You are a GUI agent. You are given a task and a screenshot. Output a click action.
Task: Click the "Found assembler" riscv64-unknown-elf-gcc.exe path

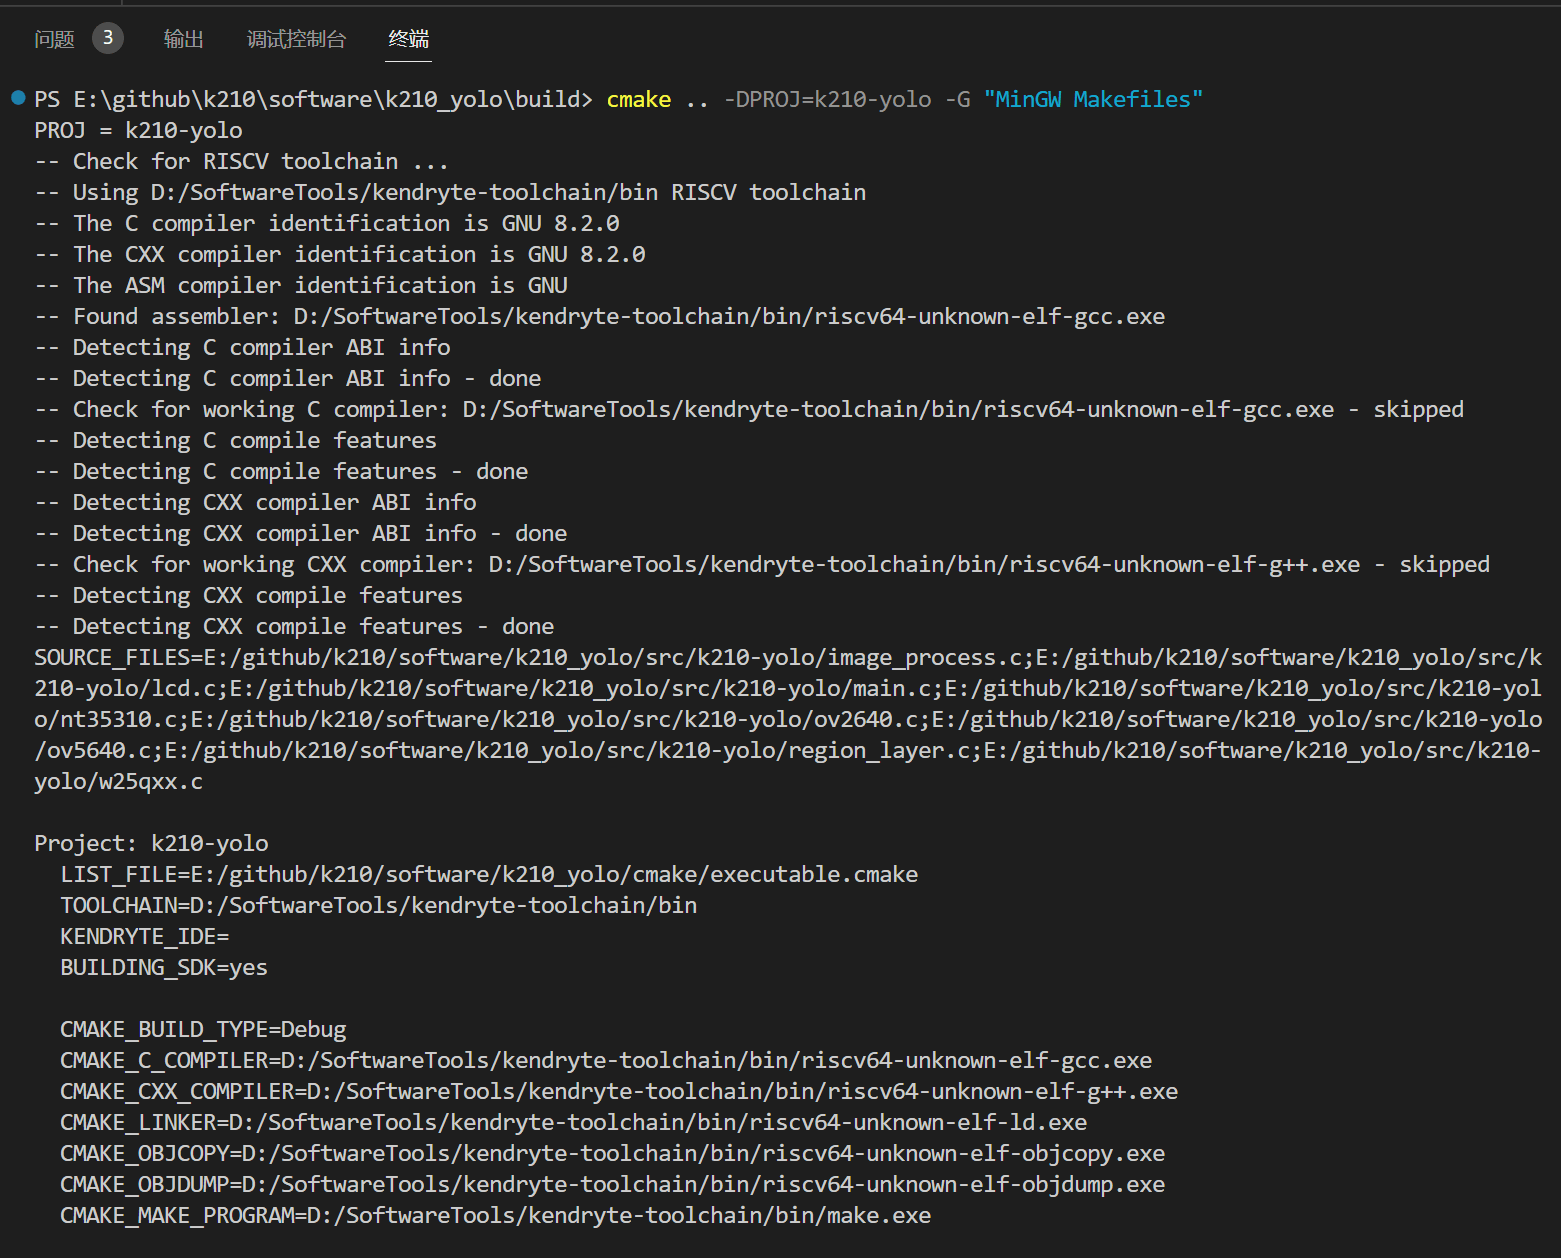[x=729, y=317]
